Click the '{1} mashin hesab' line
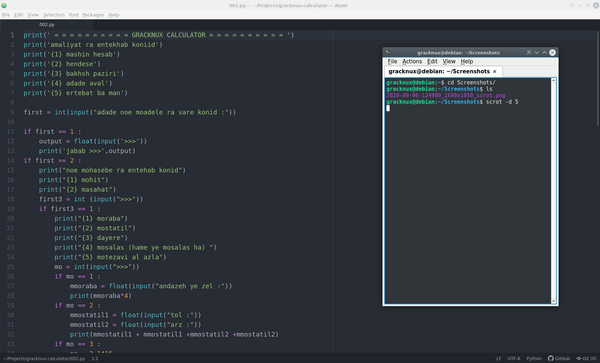Screen dimensions: 600x363 click(x=72, y=54)
